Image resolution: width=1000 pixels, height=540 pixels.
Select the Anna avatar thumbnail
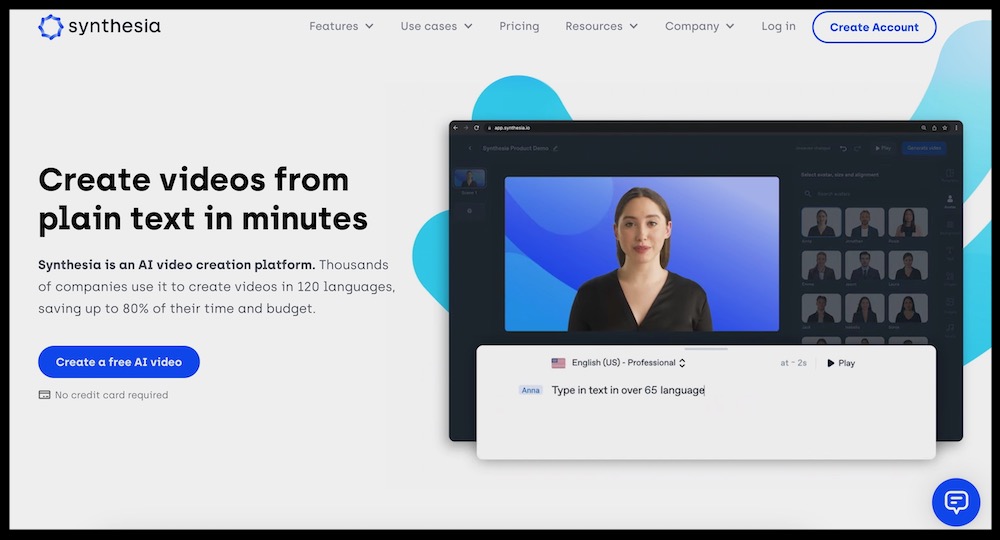click(821, 223)
